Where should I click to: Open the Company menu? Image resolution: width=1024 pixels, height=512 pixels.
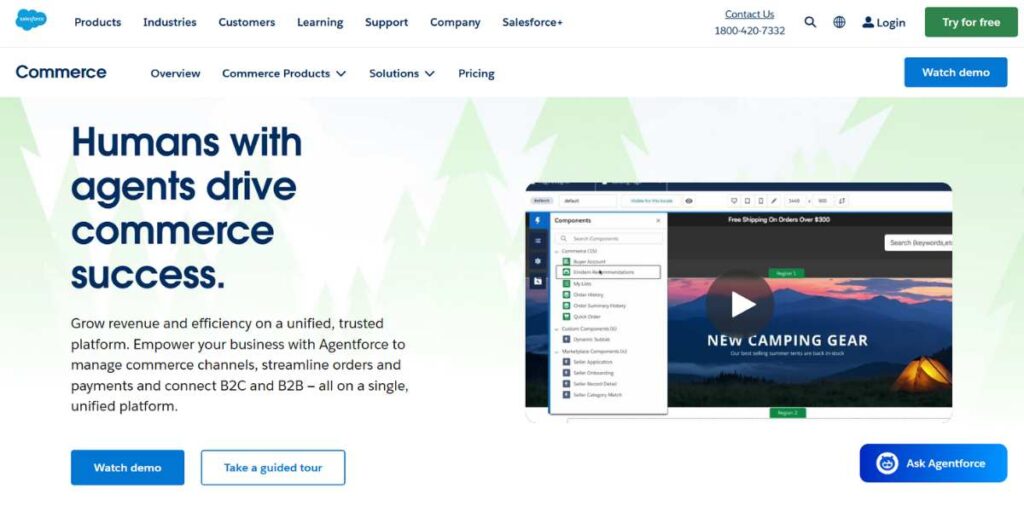coord(455,22)
